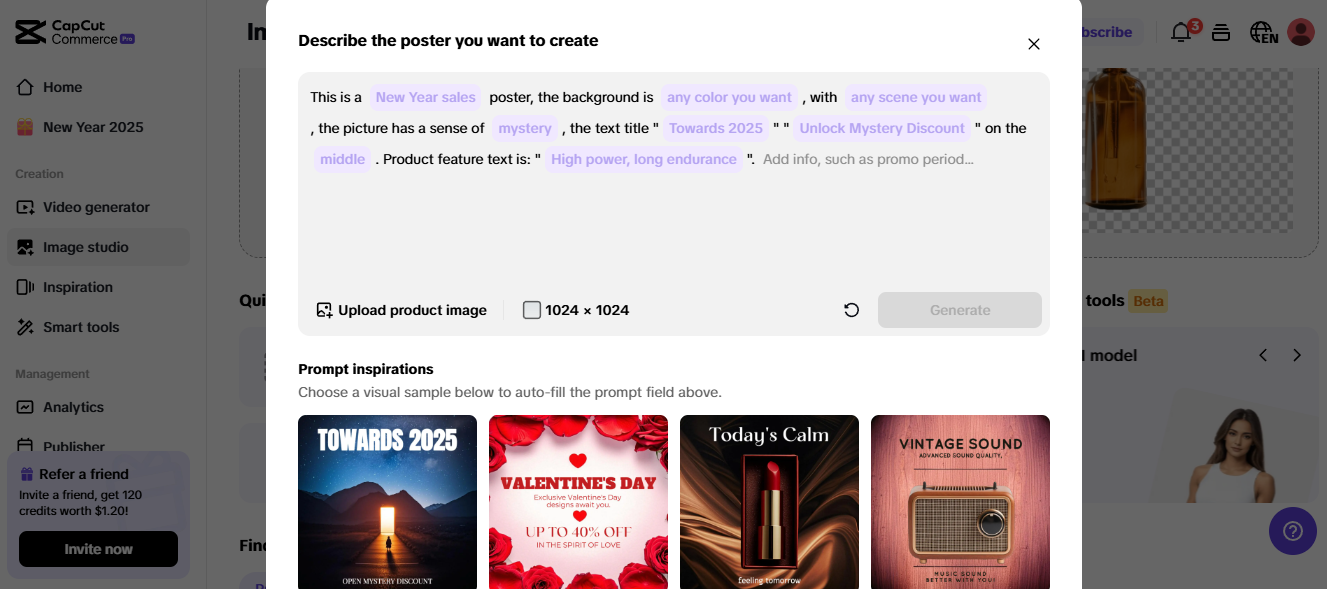
Task: Click the Invite now button
Action: point(98,549)
